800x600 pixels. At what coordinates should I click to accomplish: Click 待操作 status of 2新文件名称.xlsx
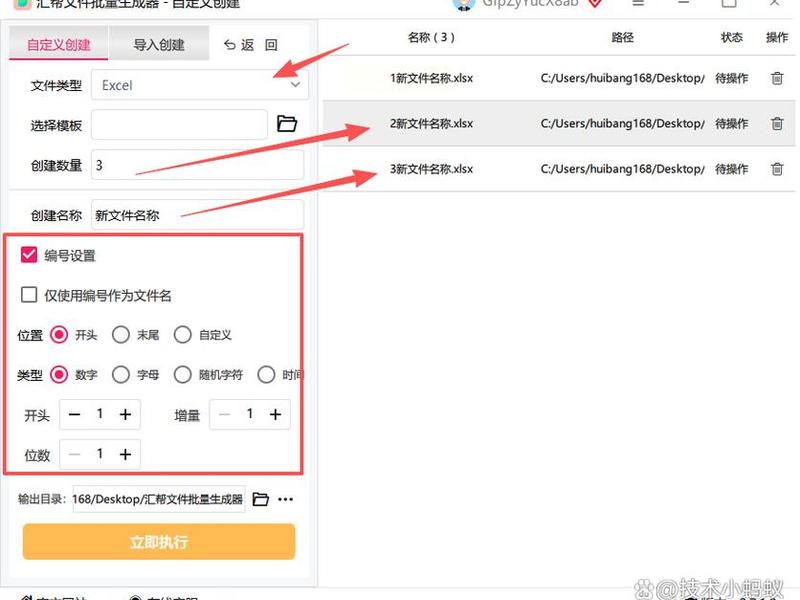click(x=732, y=123)
